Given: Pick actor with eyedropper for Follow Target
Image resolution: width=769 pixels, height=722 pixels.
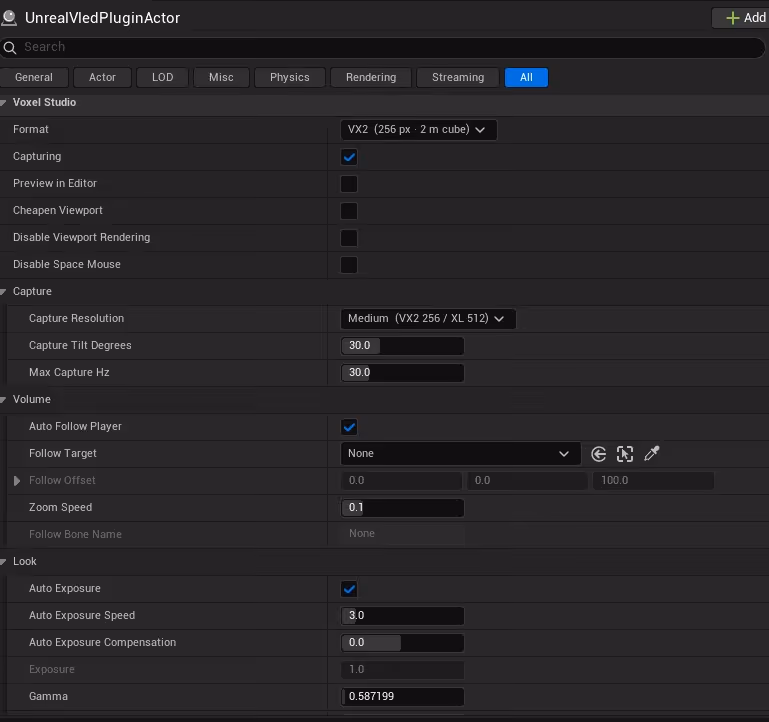Looking at the screenshot, I should click(x=651, y=454).
